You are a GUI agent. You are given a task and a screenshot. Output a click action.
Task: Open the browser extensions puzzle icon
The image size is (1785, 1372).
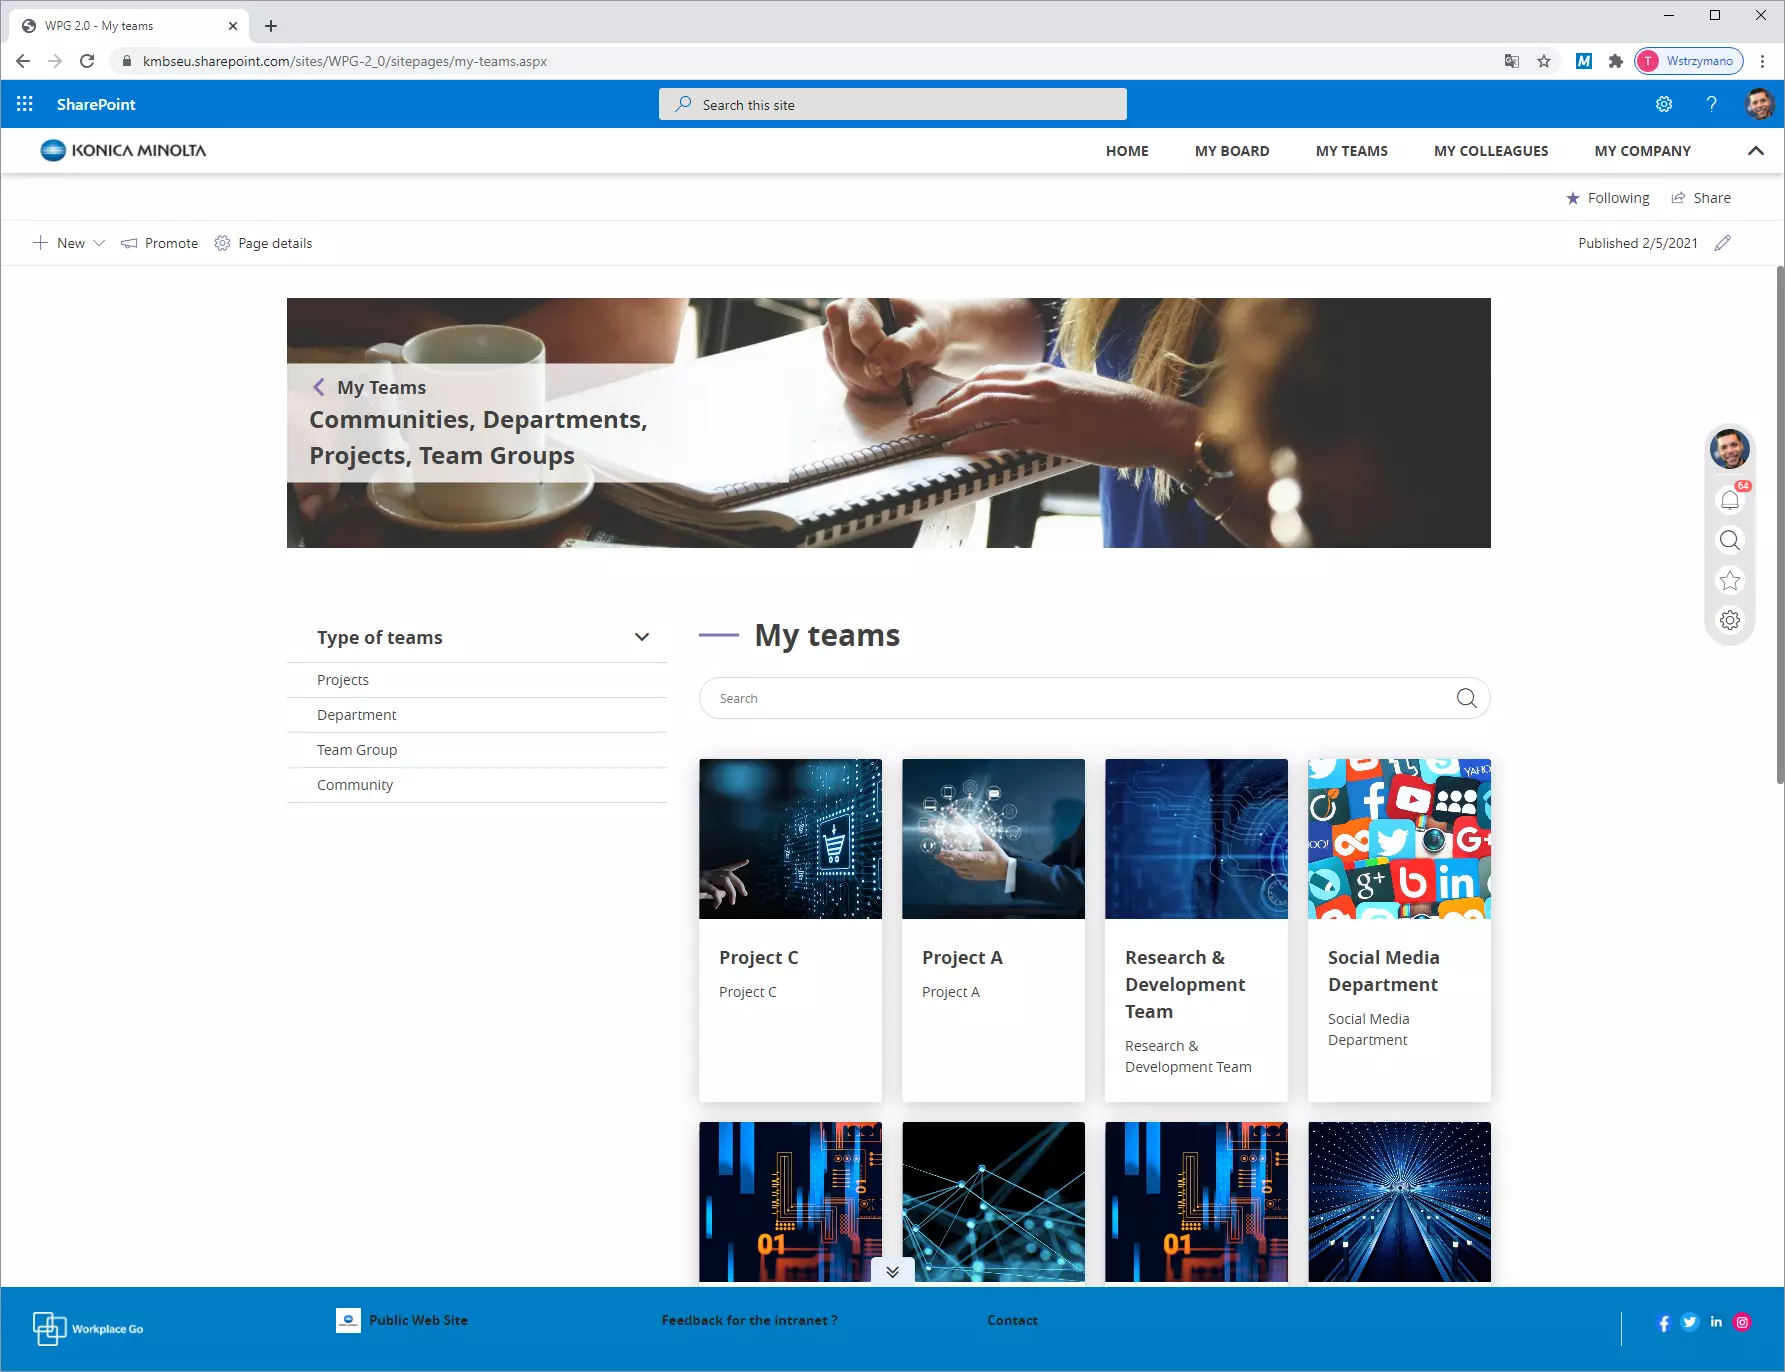[x=1615, y=61]
